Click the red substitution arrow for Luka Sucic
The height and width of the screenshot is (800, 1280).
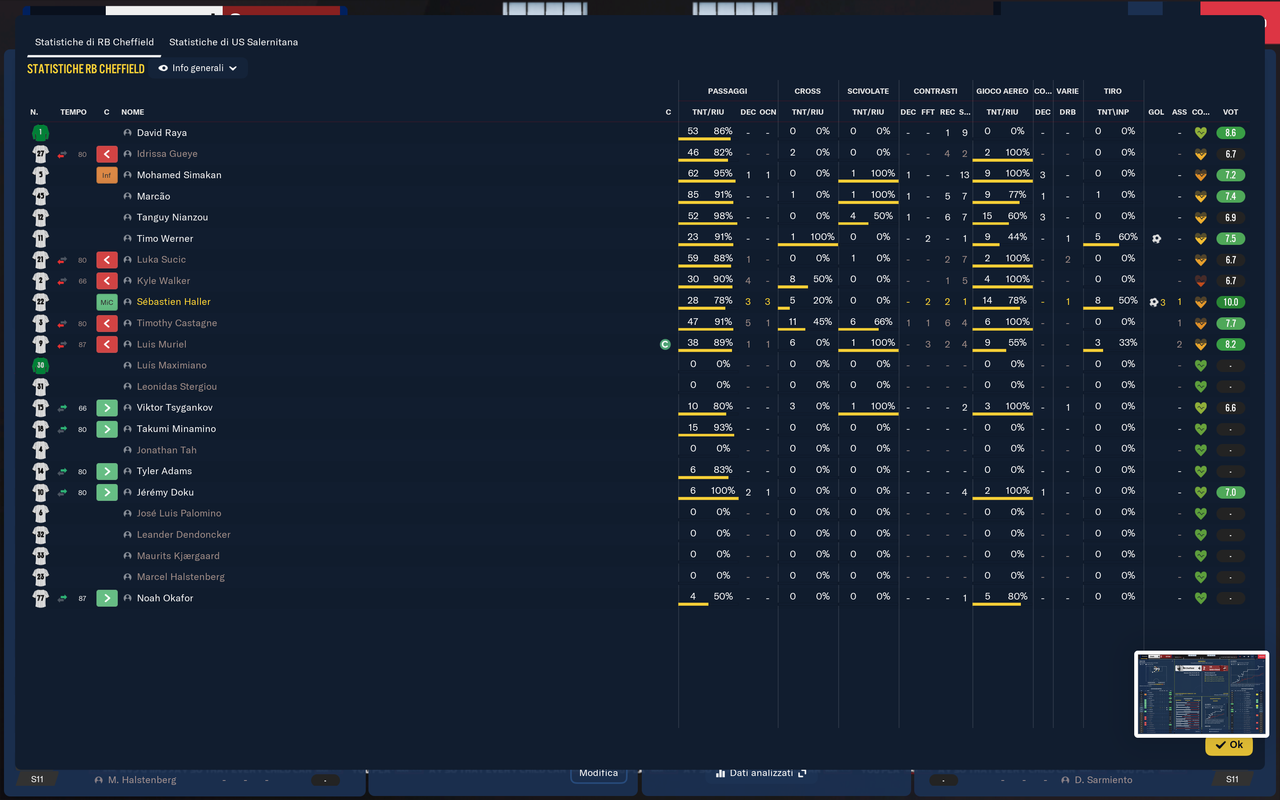(x=107, y=260)
